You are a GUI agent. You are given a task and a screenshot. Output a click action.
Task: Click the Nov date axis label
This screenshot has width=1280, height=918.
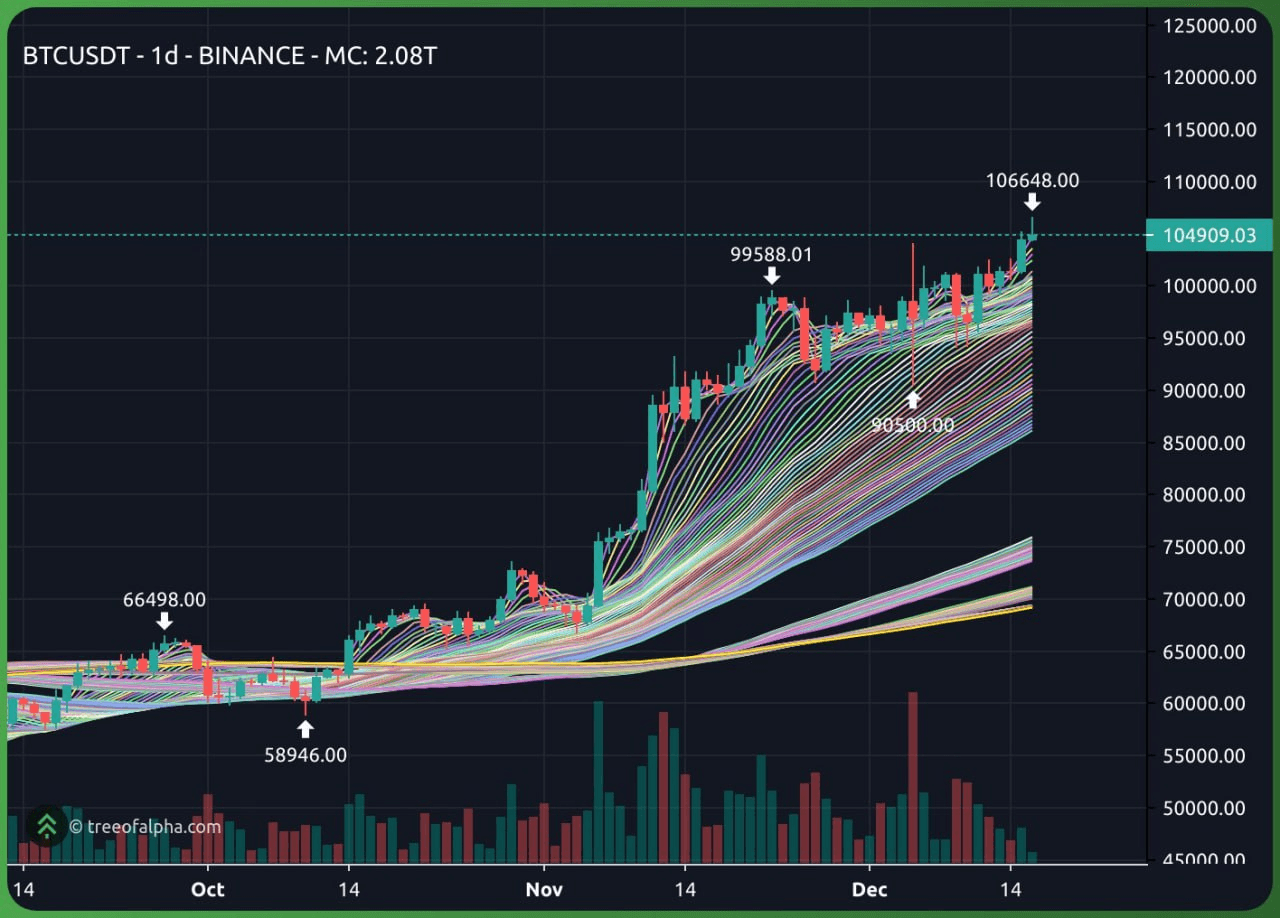pyautogui.click(x=544, y=889)
